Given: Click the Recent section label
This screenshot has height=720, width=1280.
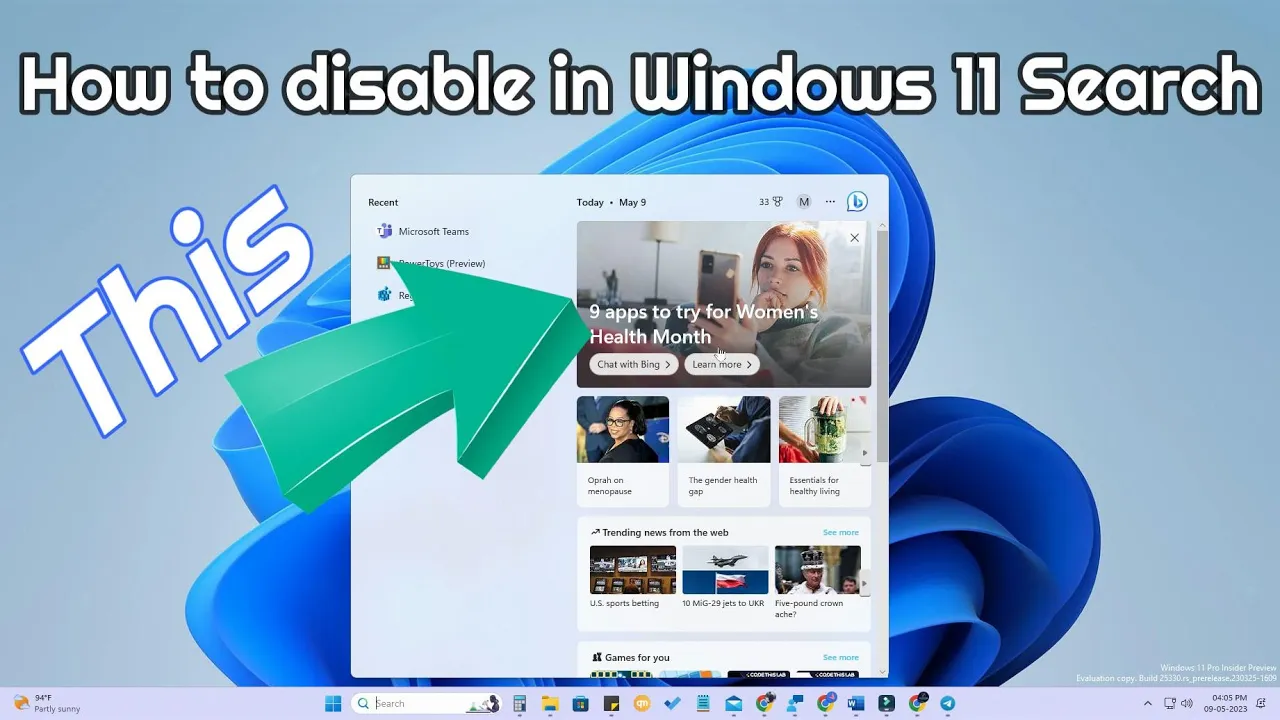Looking at the screenshot, I should [x=383, y=202].
